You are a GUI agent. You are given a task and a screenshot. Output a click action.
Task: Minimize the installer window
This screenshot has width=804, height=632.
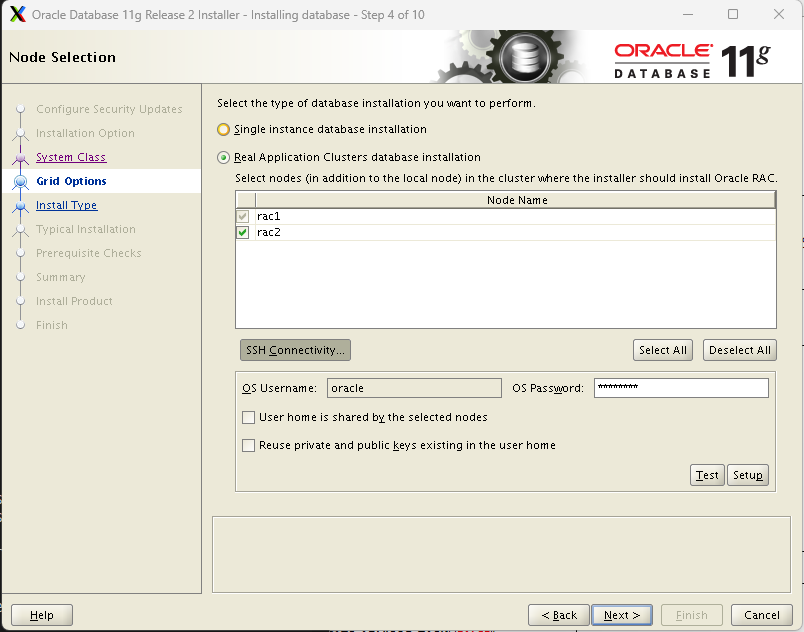(688, 14)
